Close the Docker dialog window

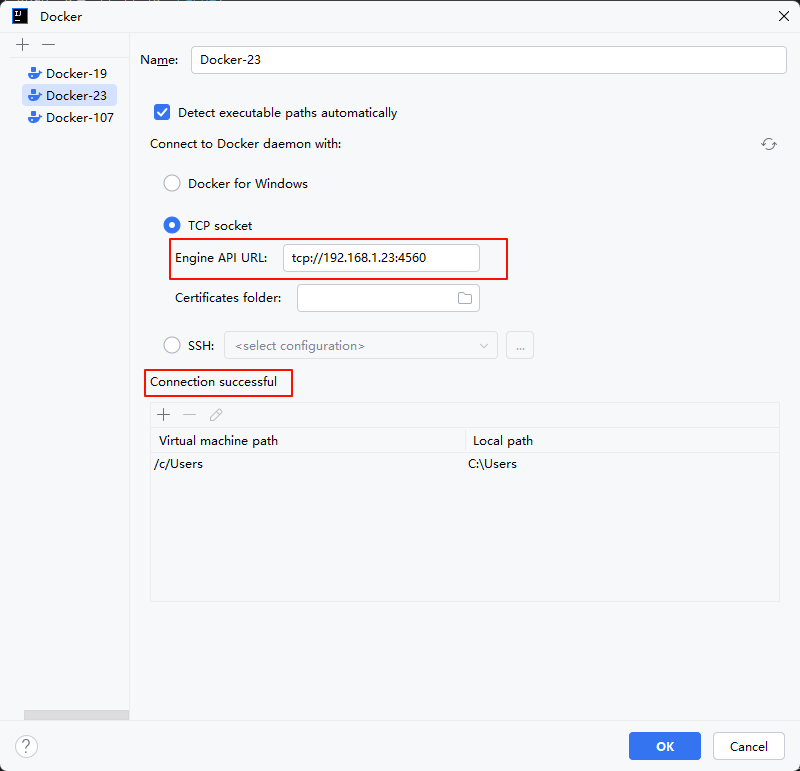pyautogui.click(x=784, y=16)
